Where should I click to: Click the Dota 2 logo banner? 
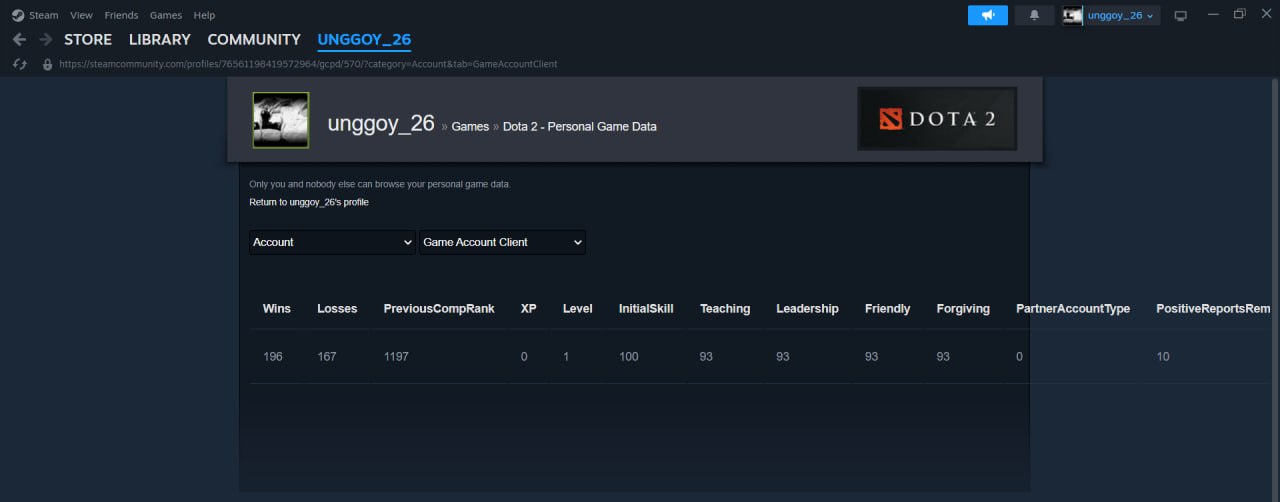[937, 119]
